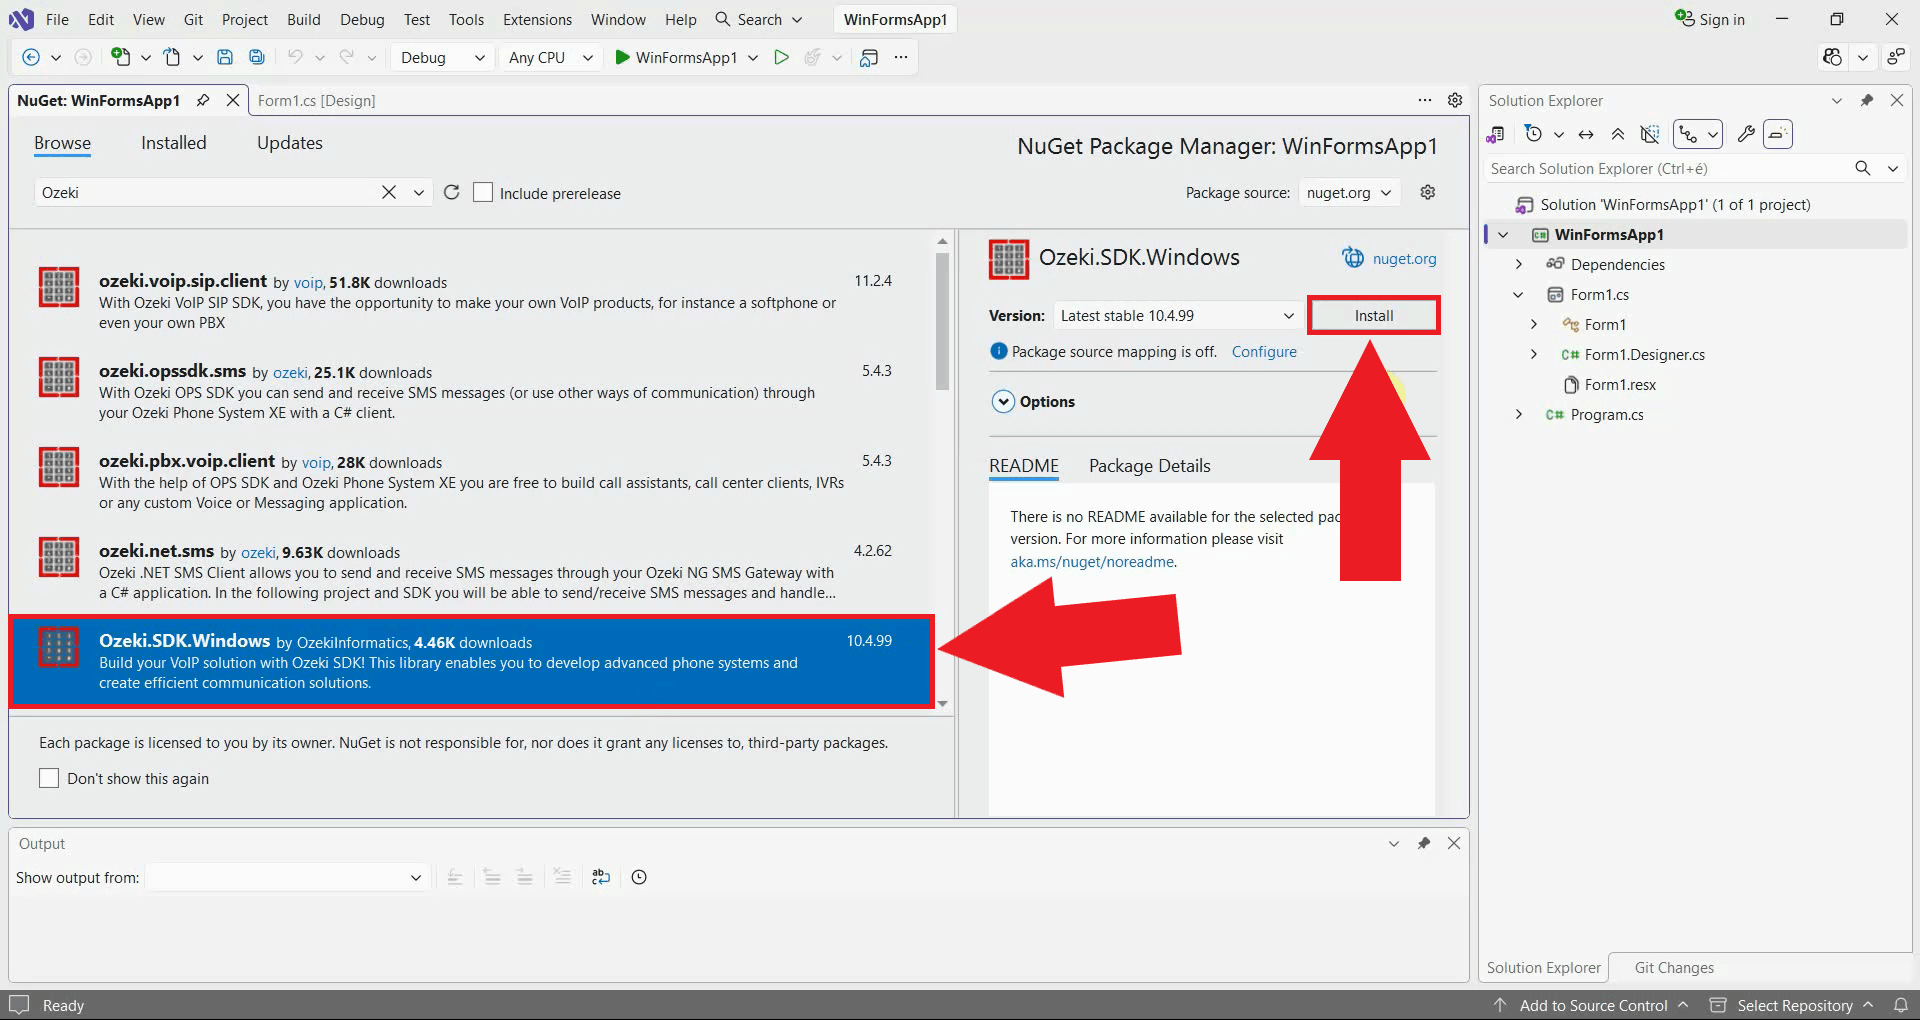Viewport: 1920px width, 1020px height.
Task: Refresh the NuGet package search results
Action: click(451, 192)
